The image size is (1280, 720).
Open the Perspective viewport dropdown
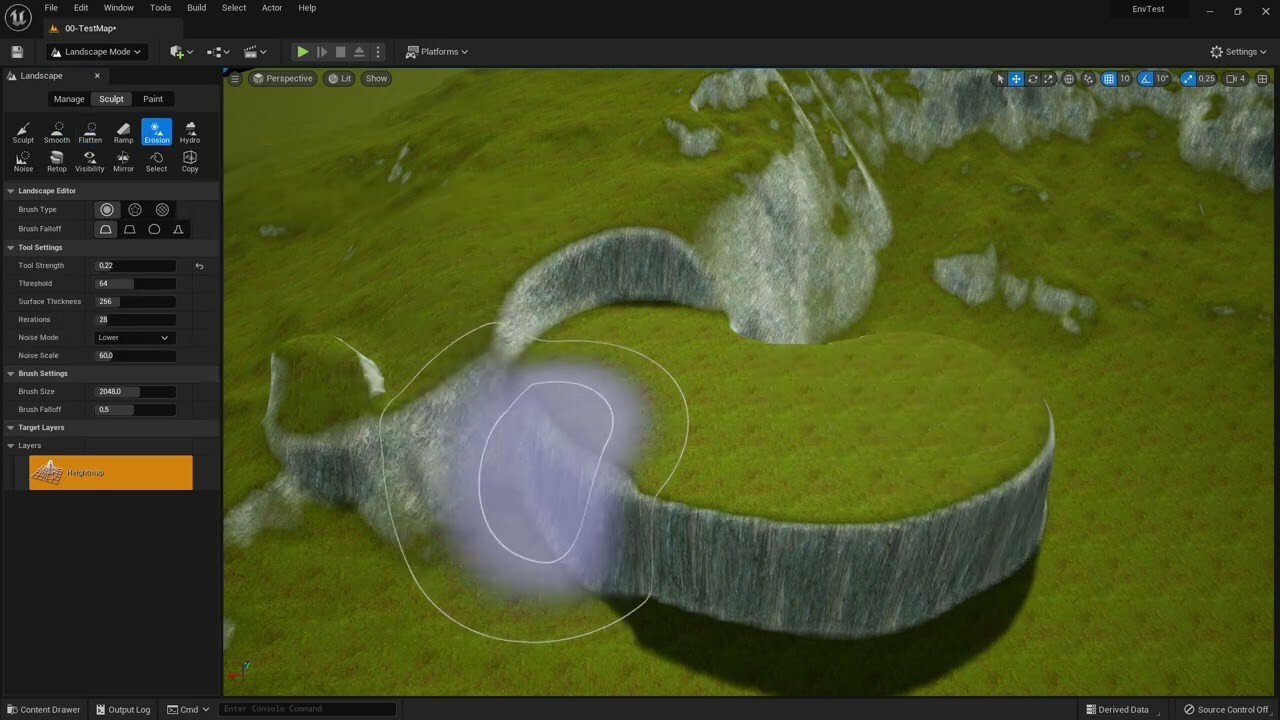point(282,78)
